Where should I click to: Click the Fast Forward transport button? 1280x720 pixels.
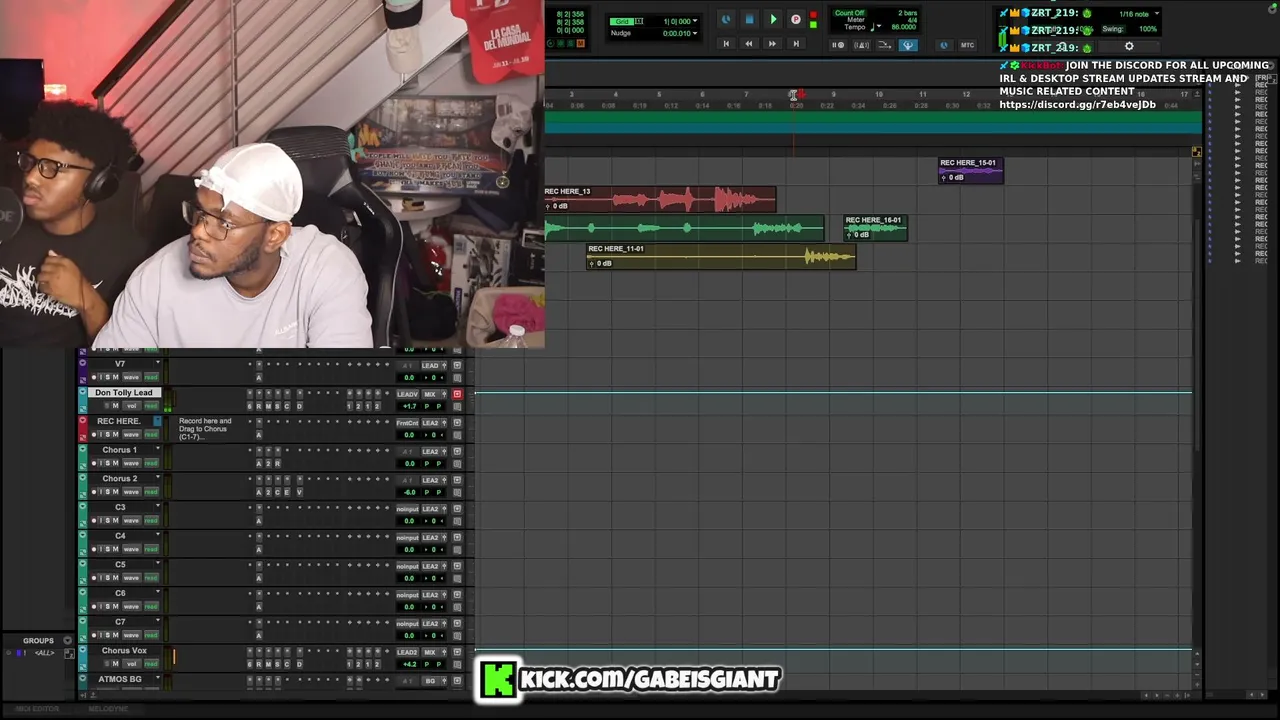(772, 44)
